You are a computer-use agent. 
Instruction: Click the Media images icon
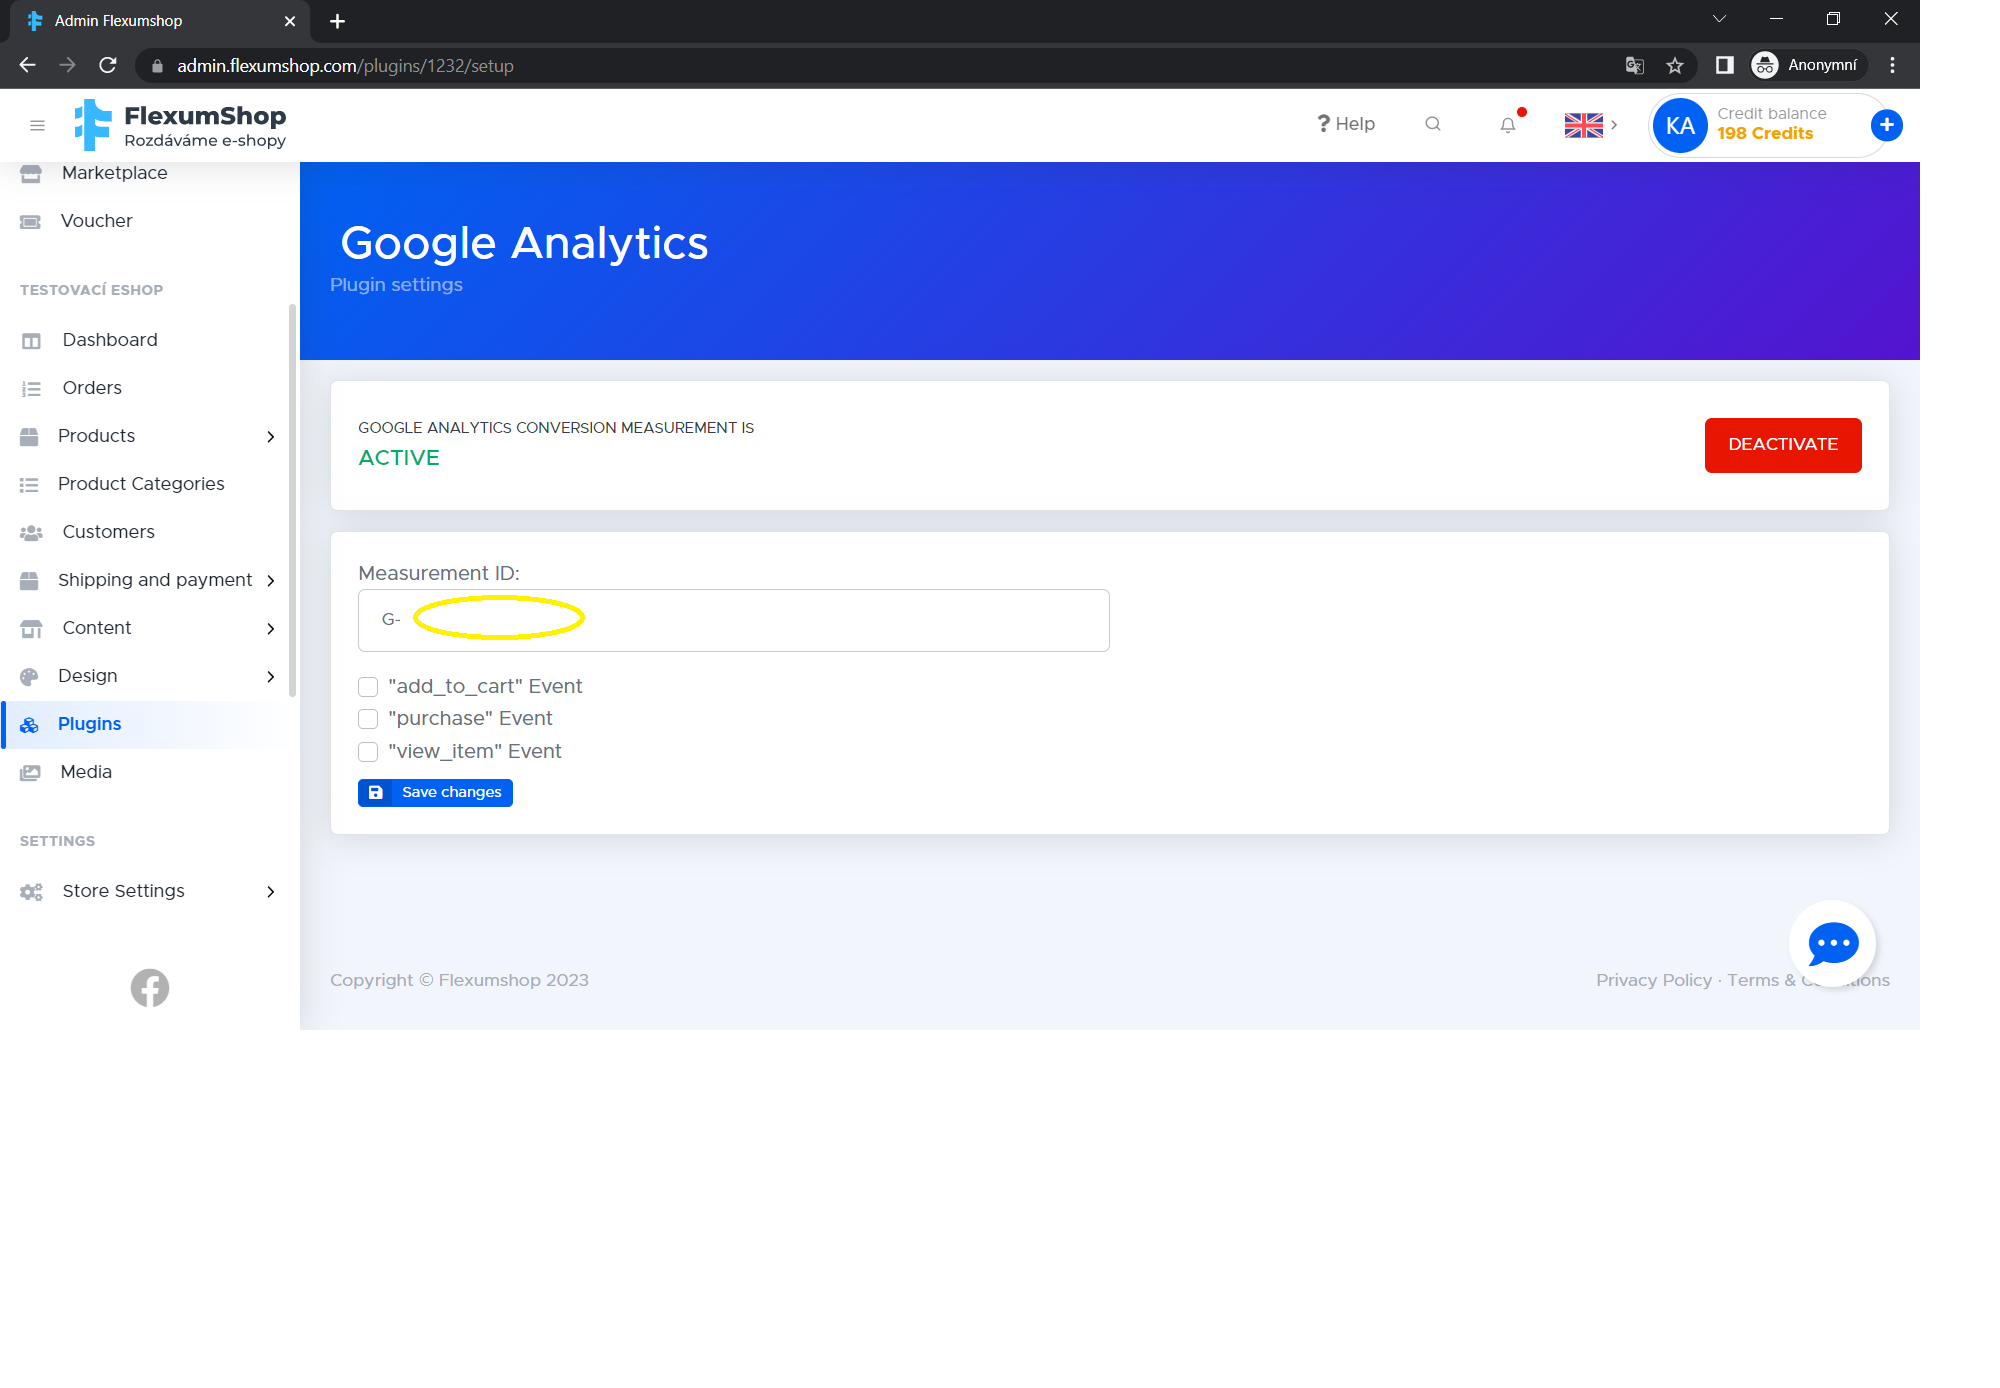click(x=31, y=773)
